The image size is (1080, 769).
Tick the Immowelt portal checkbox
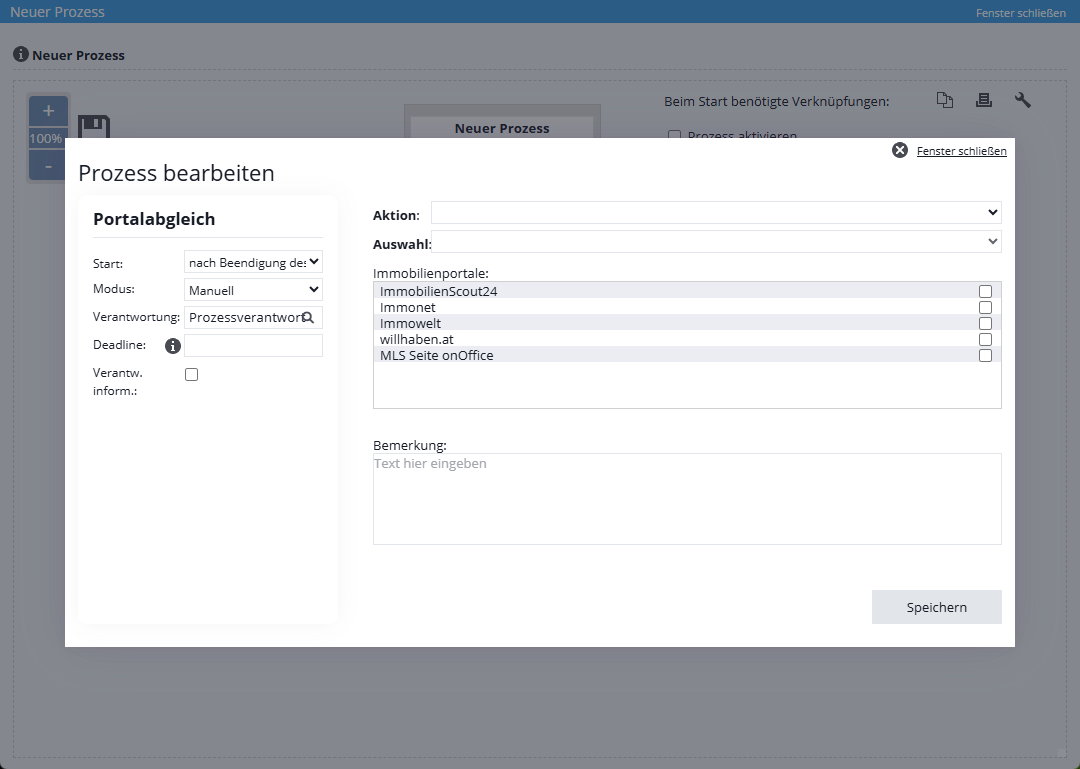pyautogui.click(x=985, y=323)
